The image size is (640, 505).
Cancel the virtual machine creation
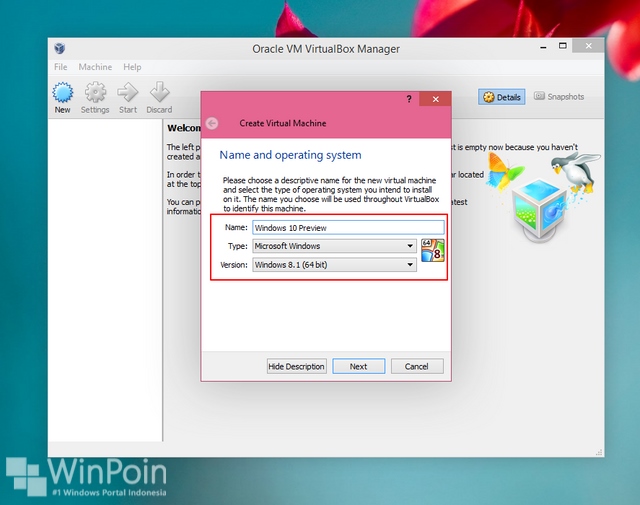(x=417, y=366)
